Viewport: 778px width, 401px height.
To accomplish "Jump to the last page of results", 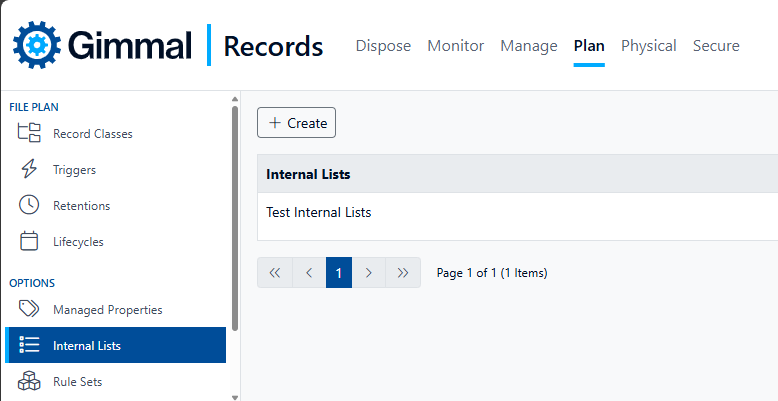I will [403, 273].
